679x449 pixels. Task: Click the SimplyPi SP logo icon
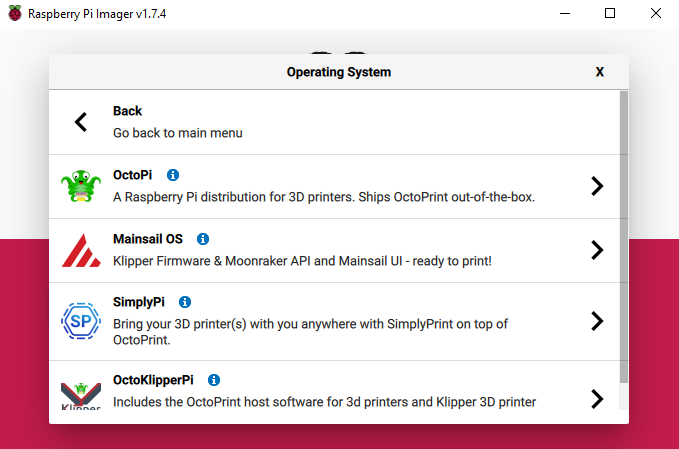(81, 320)
